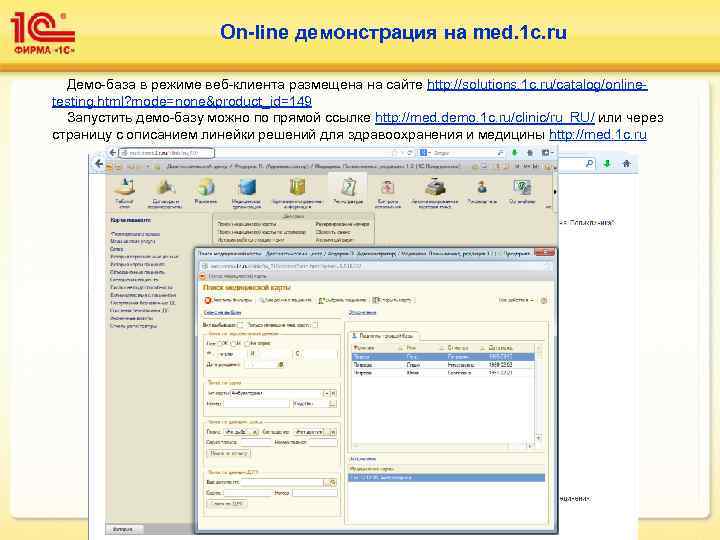Click the bookmark star in address bar
The height and width of the screenshot is (540, 720).
394,152
